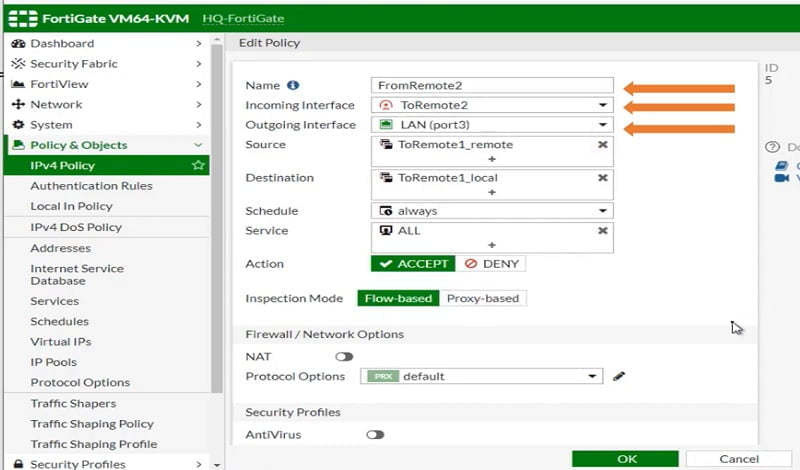Click the Name info icon

click(292, 85)
